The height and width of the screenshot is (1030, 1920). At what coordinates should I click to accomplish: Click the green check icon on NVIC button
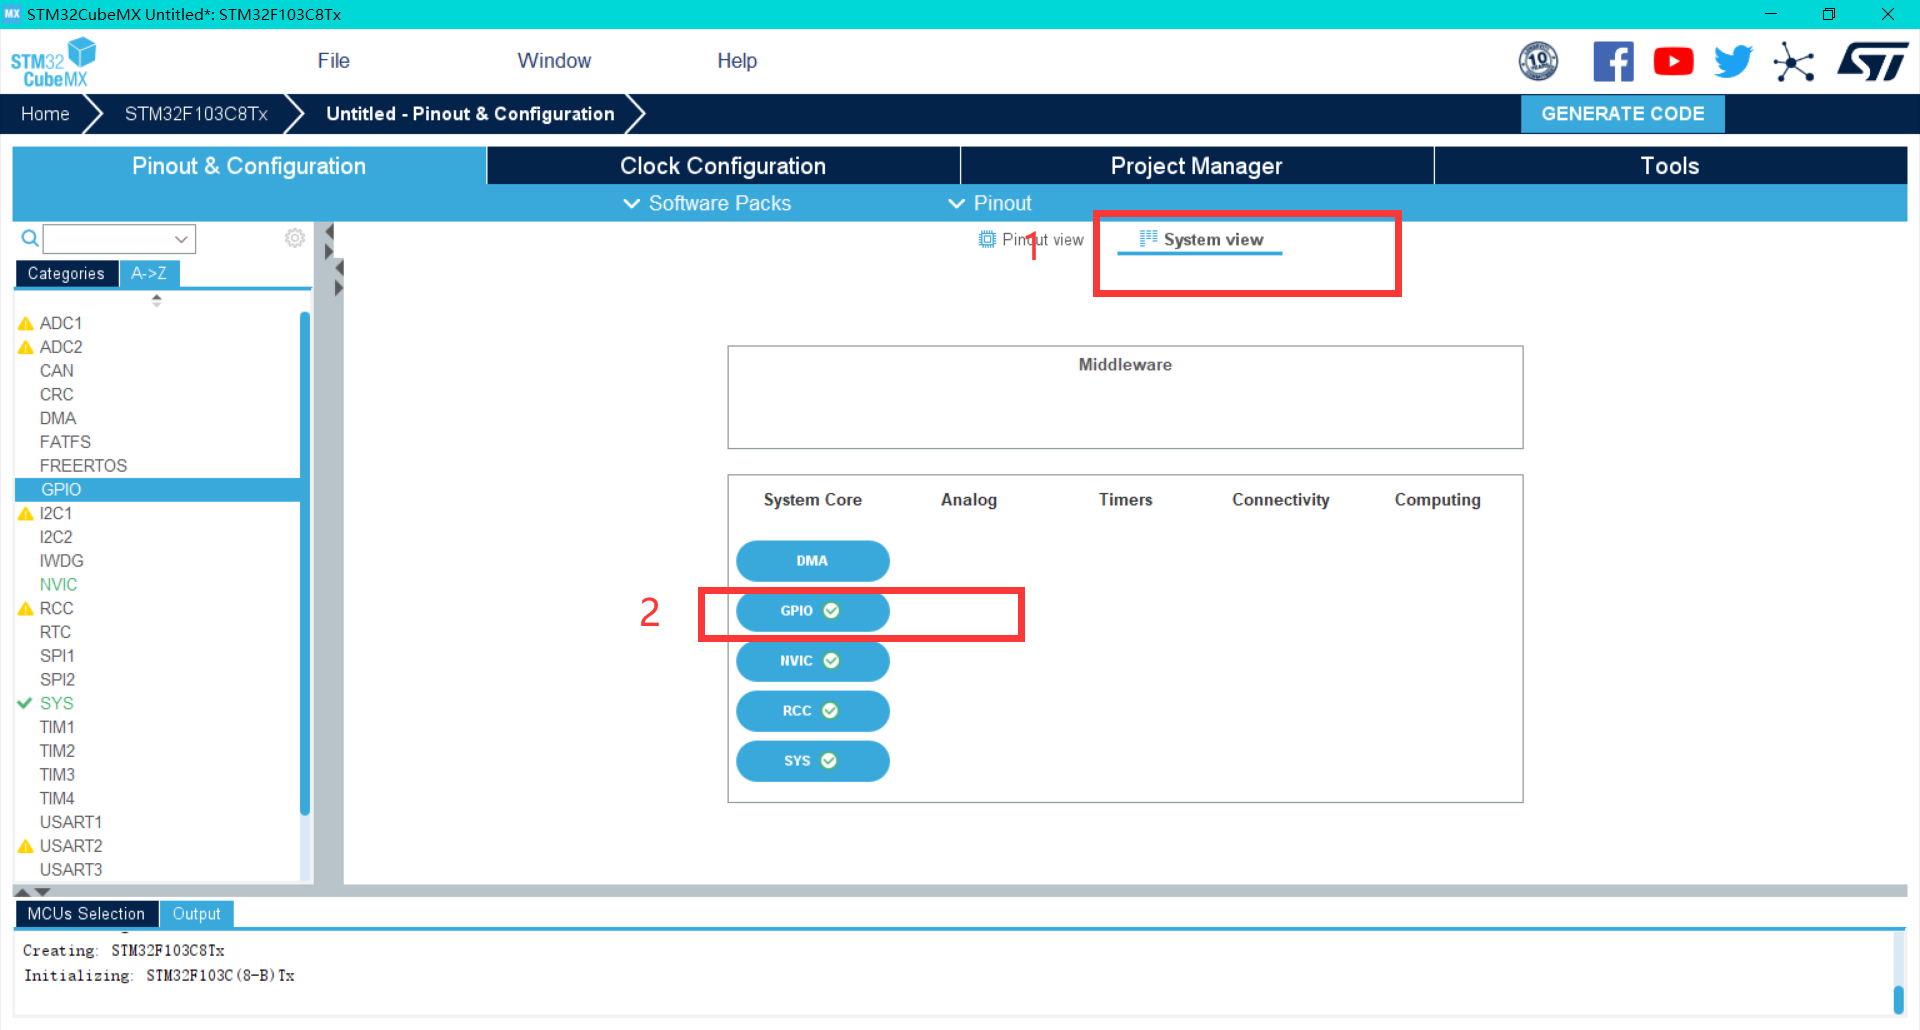click(x=831, y=660)
